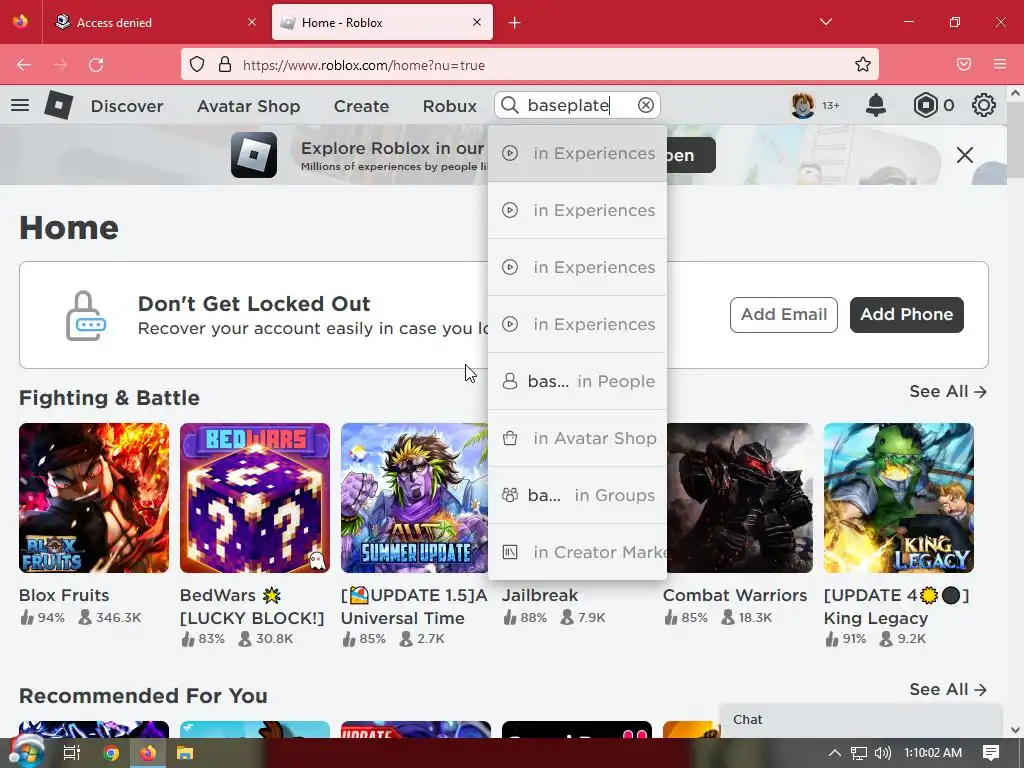Viewport: 1024px width, 768px height.
Task: Click the search magnifier icon
Action: click(x=510, y=105)
